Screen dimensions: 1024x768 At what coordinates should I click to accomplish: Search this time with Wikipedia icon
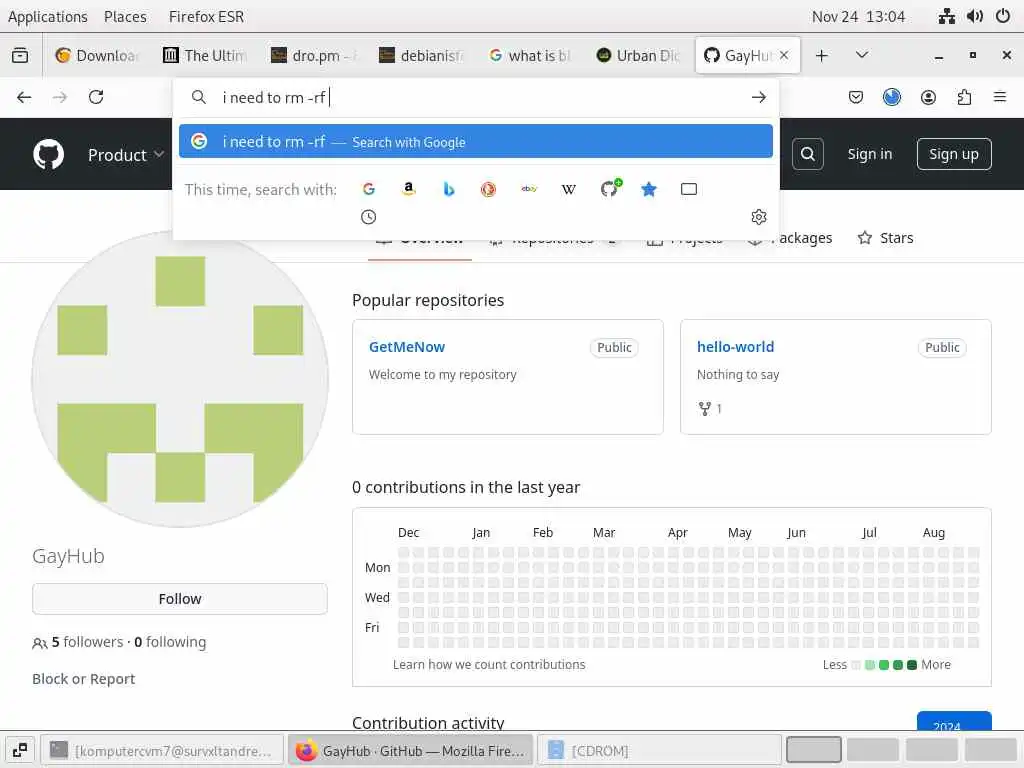pos(569,189)
